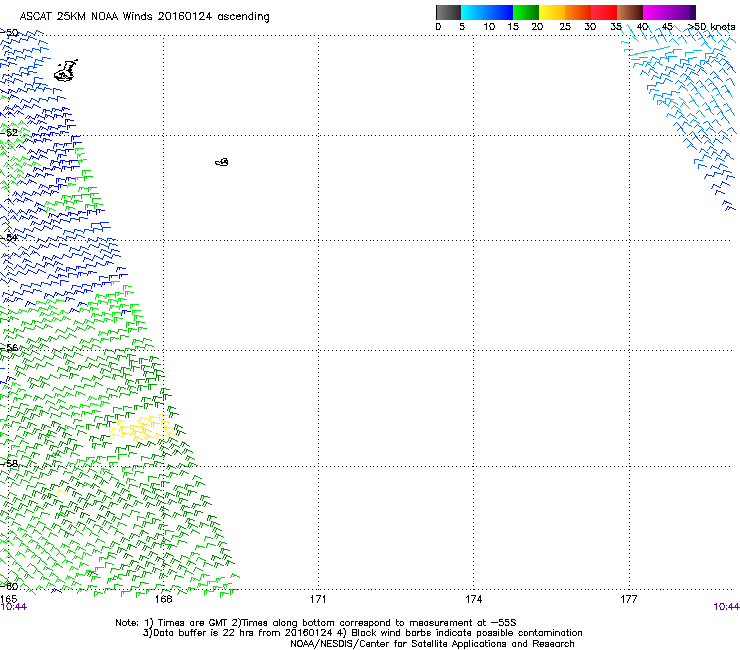
Task: Click the purple 10:44 time under longitude 165
Action: [x=13, y=607]
